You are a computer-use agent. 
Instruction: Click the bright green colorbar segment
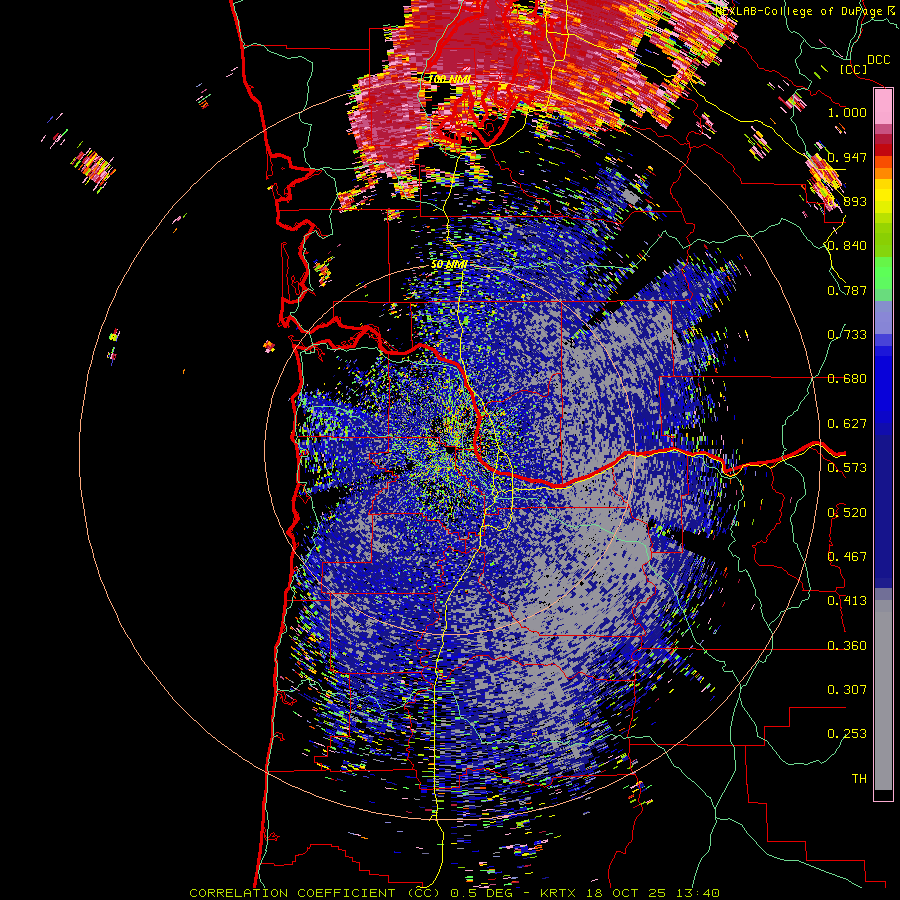click(883, 272)
